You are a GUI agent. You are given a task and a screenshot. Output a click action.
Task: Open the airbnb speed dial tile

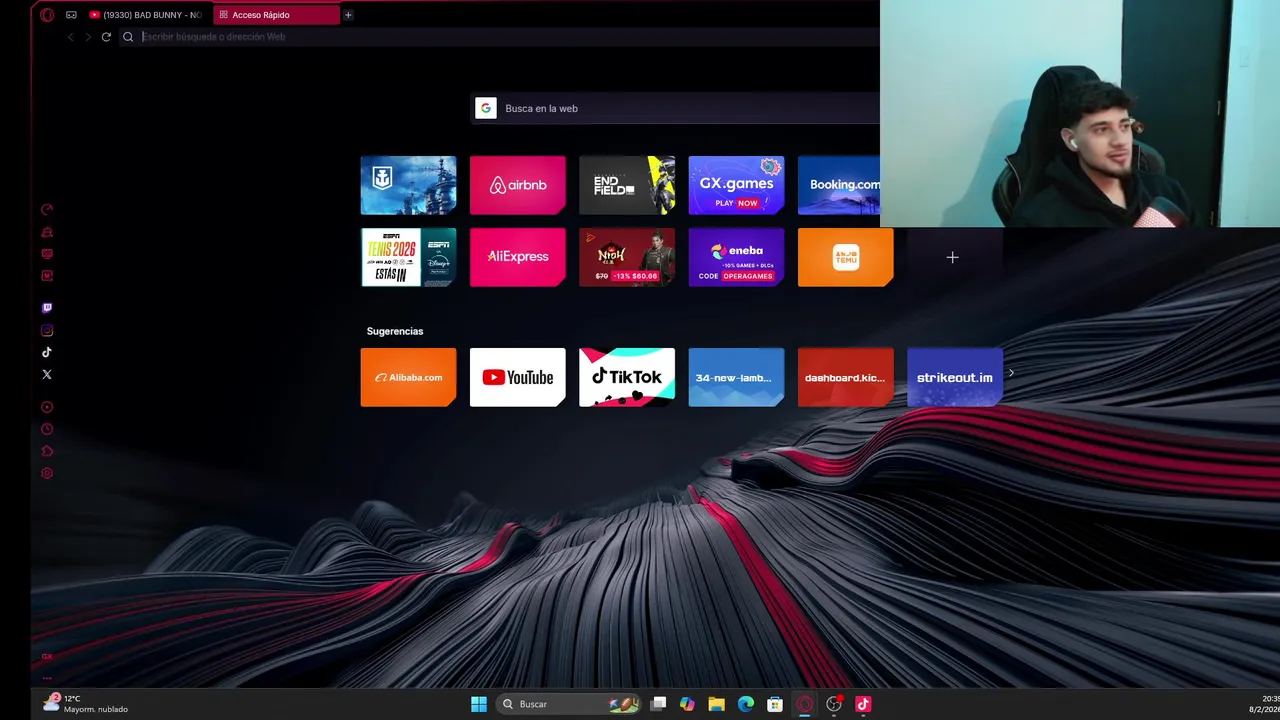point(517,185)
